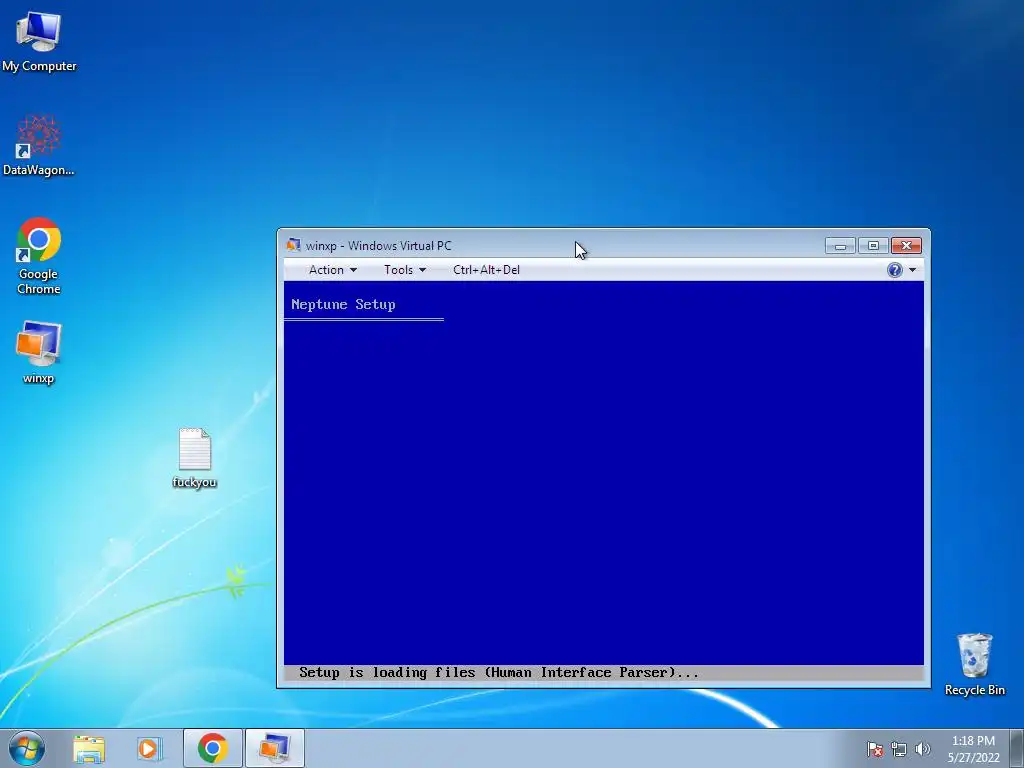Launch Windows Media Player from the taskbar

(x=149, y=748)
